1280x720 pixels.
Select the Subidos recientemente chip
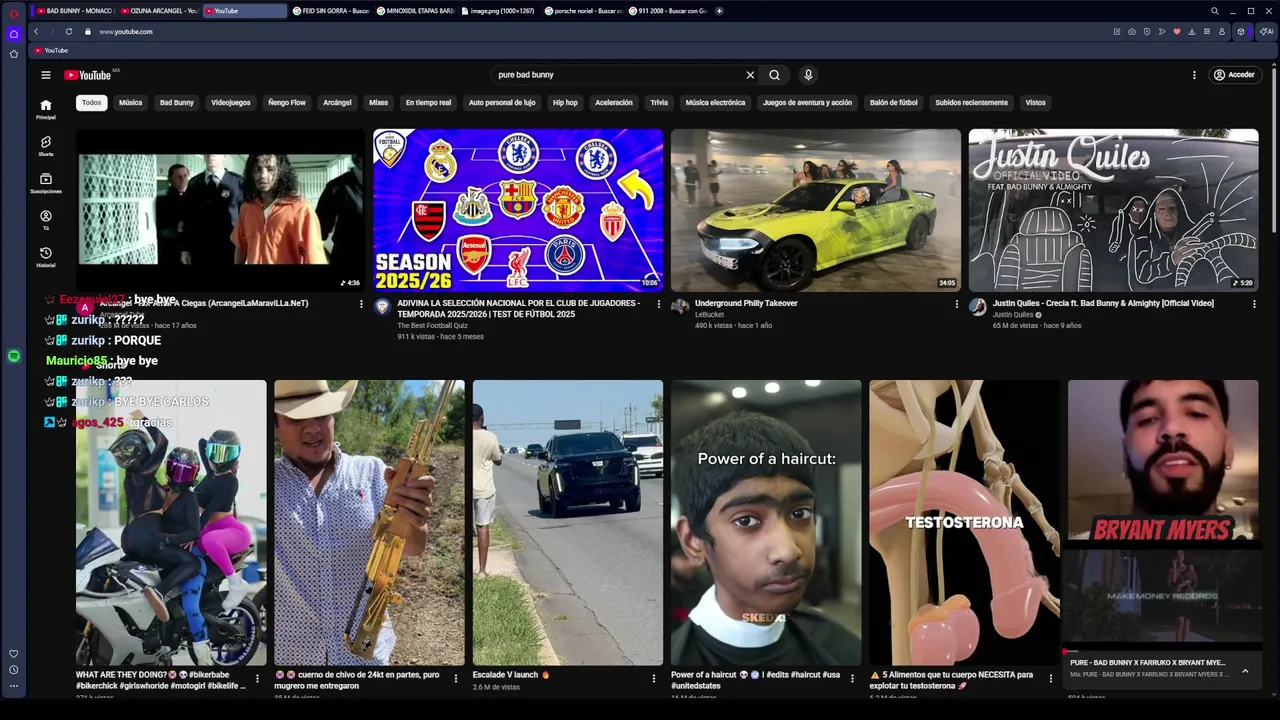(971, 102)
